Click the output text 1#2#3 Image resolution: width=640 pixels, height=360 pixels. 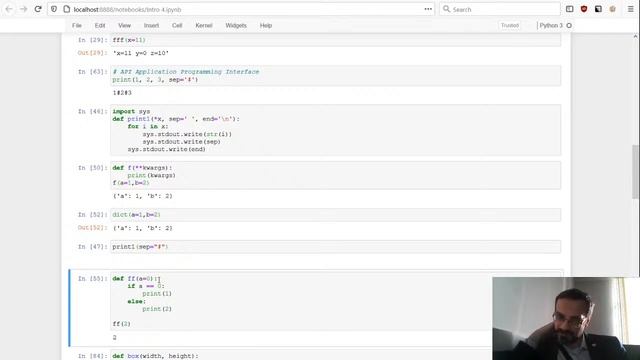coord(122,93)
